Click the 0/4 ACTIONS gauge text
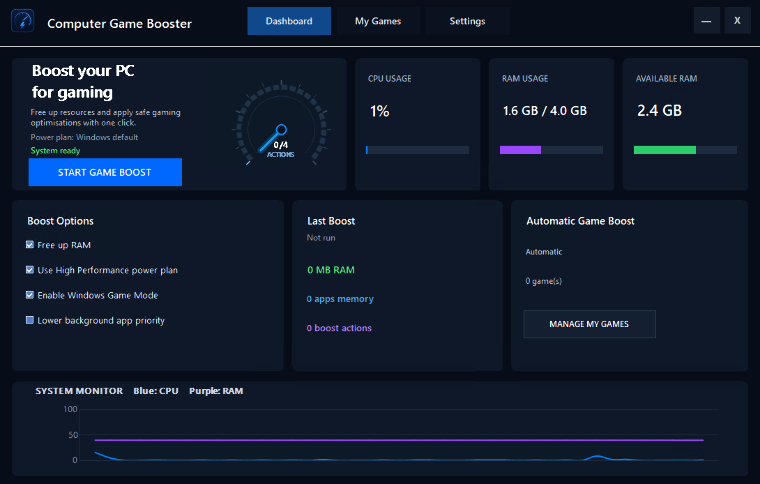 pyautogui.click(x=281, y=149)
